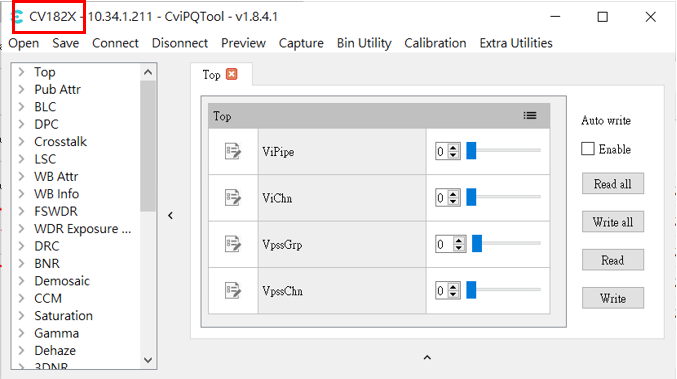Viewport: 677px width, 379px height.
Task: Click the ViChn edit icon
Action: pos(233,198)
